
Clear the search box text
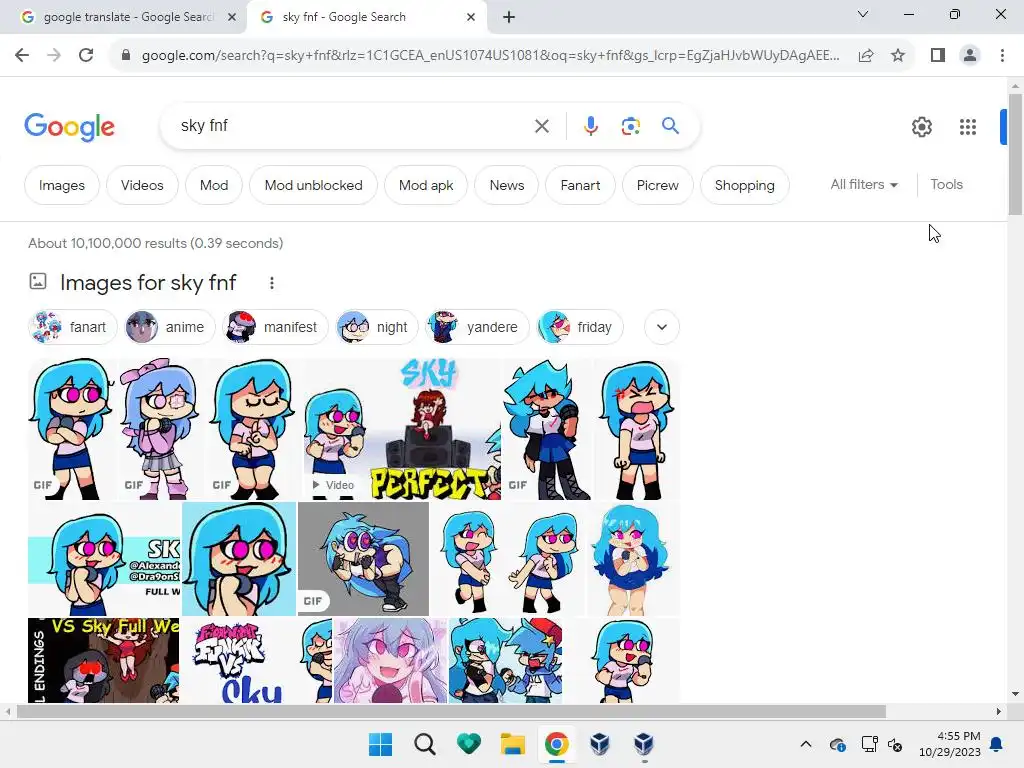pyautogui.click(x=541, y=126)
